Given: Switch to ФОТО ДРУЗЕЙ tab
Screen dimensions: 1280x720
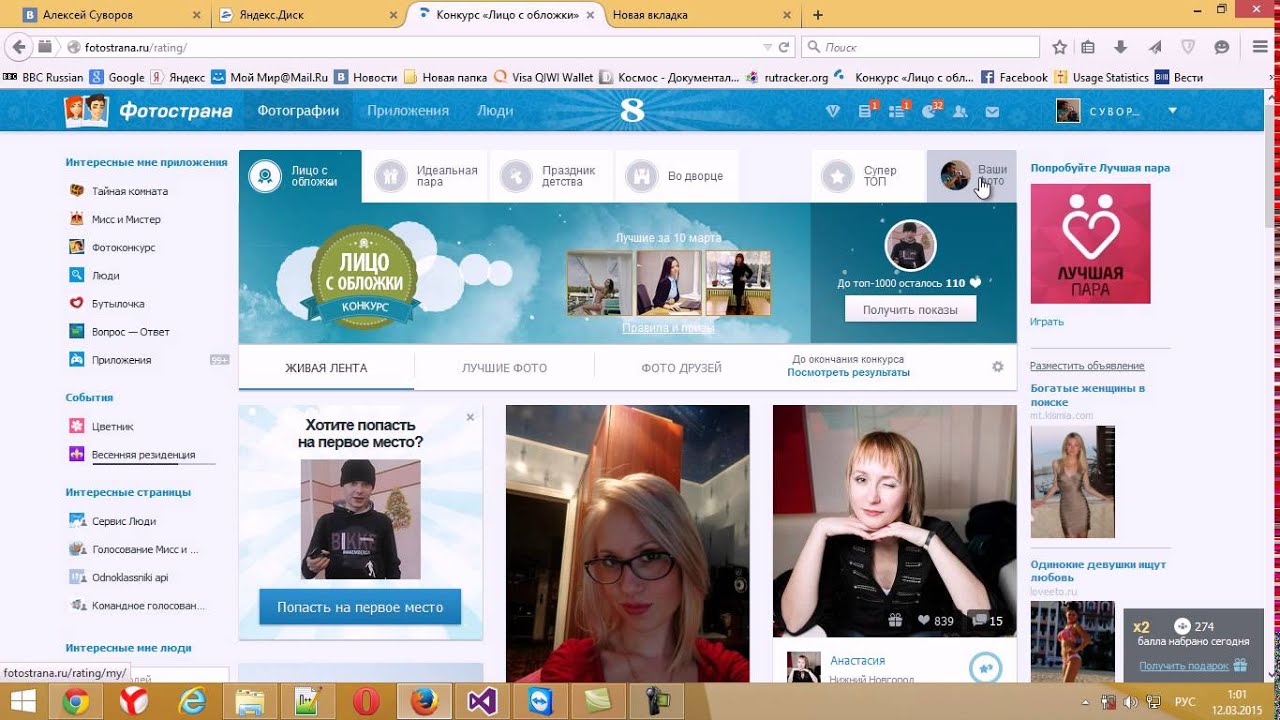Looking at the screenshot, I should coord(681,368).
